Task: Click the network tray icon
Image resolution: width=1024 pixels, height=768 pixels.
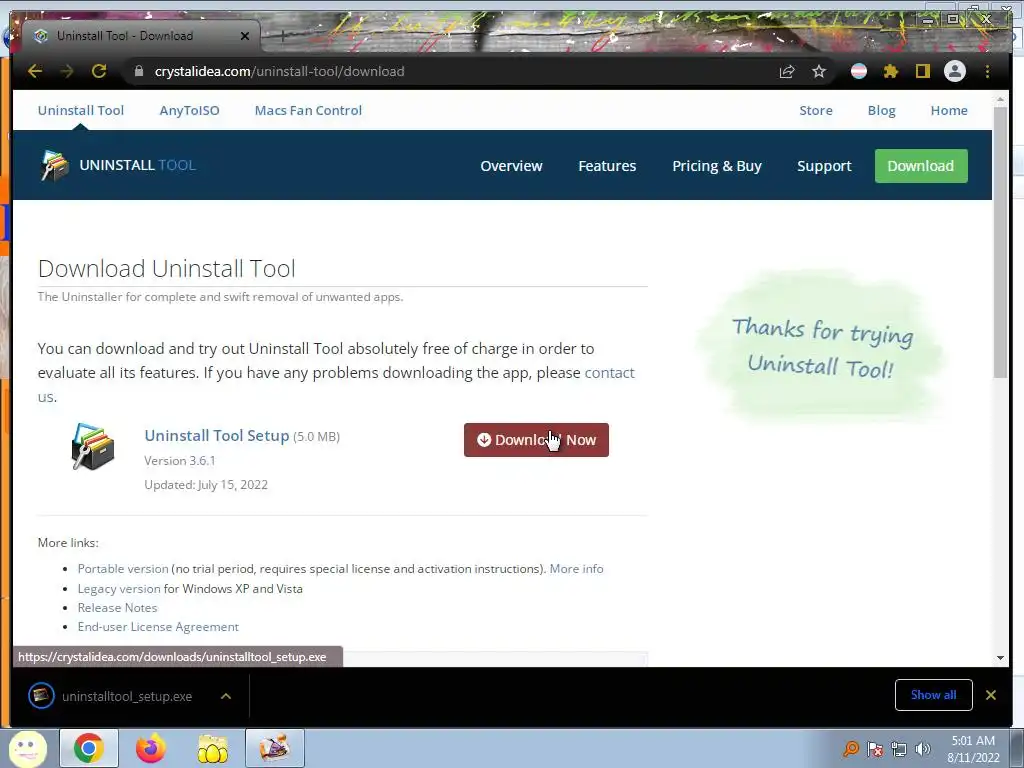Action: (899, 749)
